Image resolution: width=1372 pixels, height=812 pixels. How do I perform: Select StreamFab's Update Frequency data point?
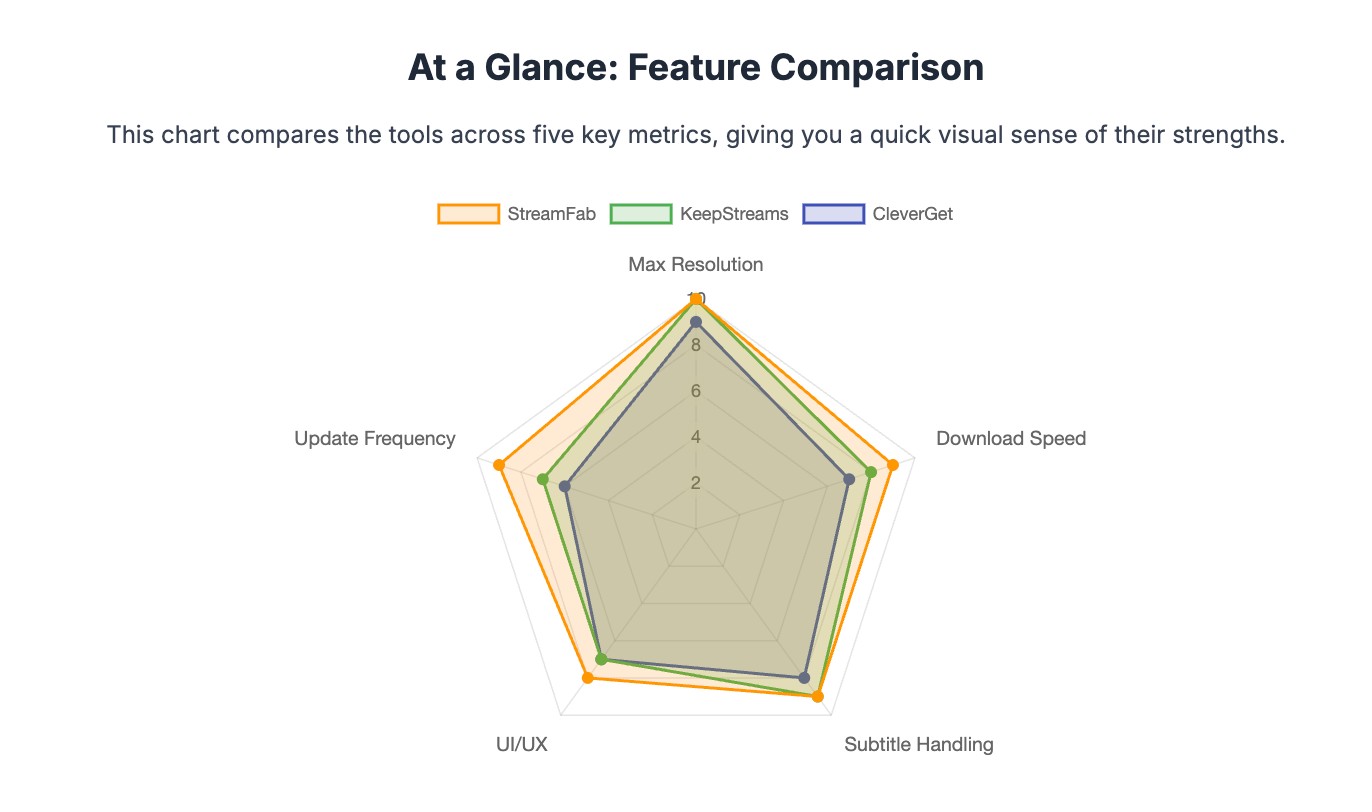(498, 464)
